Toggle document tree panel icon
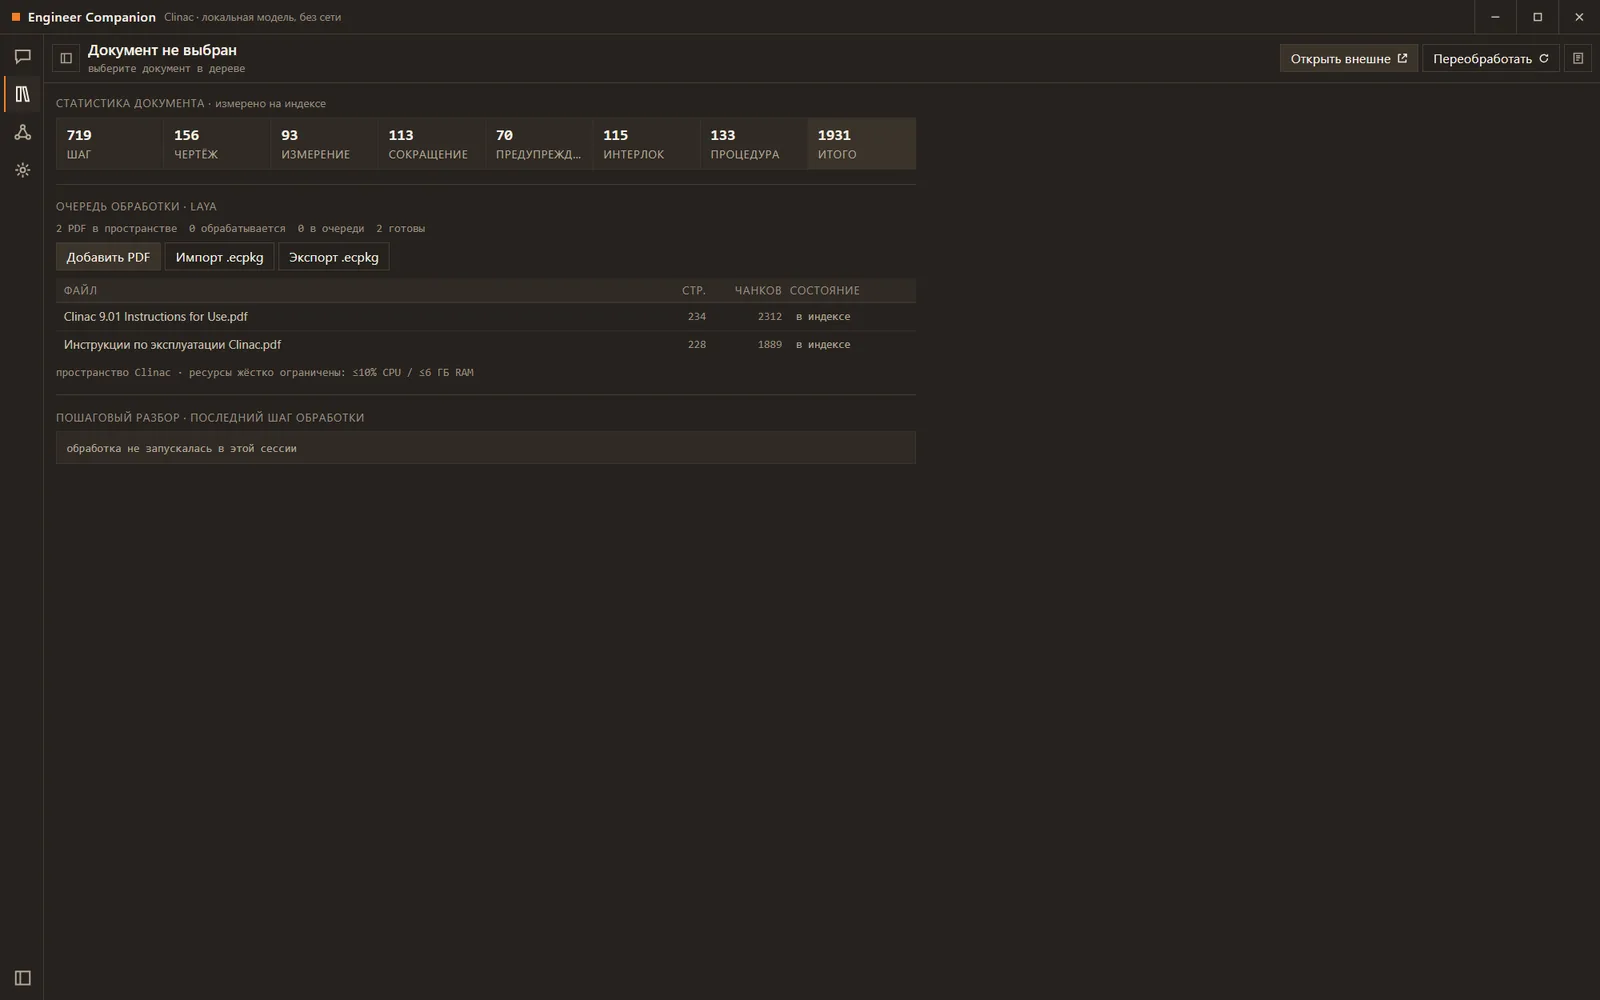The height and width of the screenshot is (1000, 1600). click(66, 58)
